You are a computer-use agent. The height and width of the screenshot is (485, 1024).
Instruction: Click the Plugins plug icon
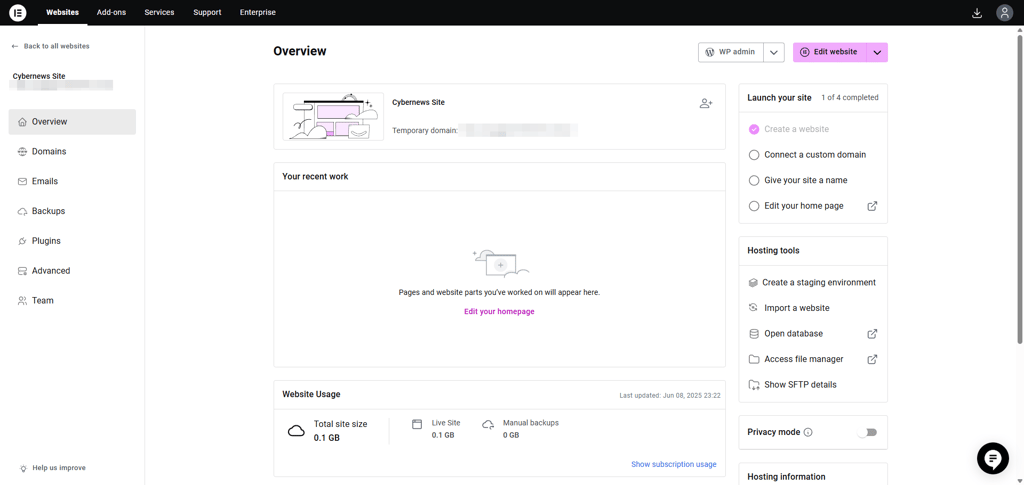(22, 241)
